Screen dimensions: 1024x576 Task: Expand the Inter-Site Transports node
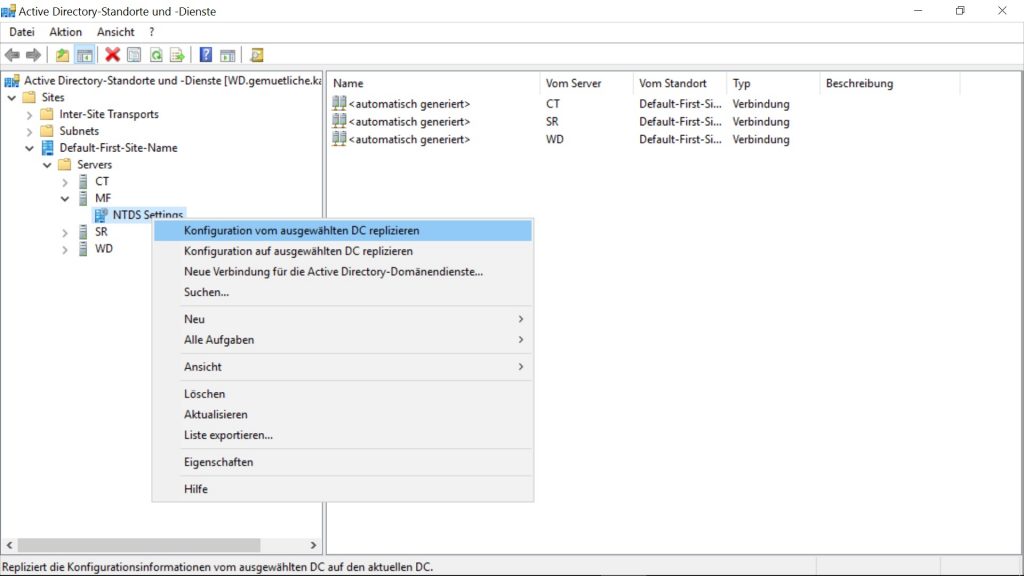(29, 114)
